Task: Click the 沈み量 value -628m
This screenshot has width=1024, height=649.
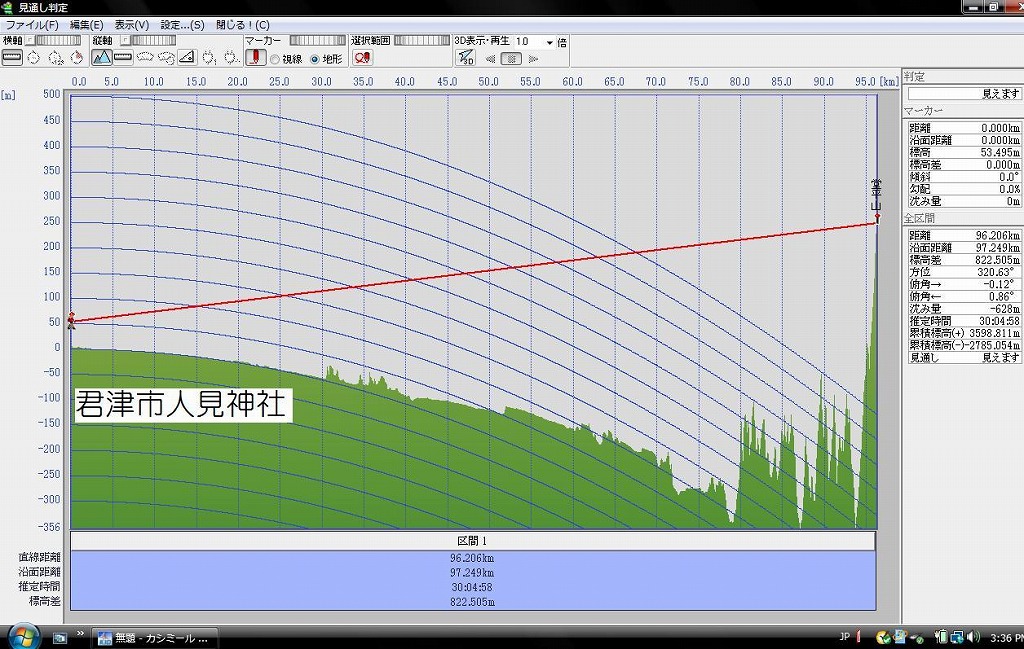Action: click(1004, 308)
